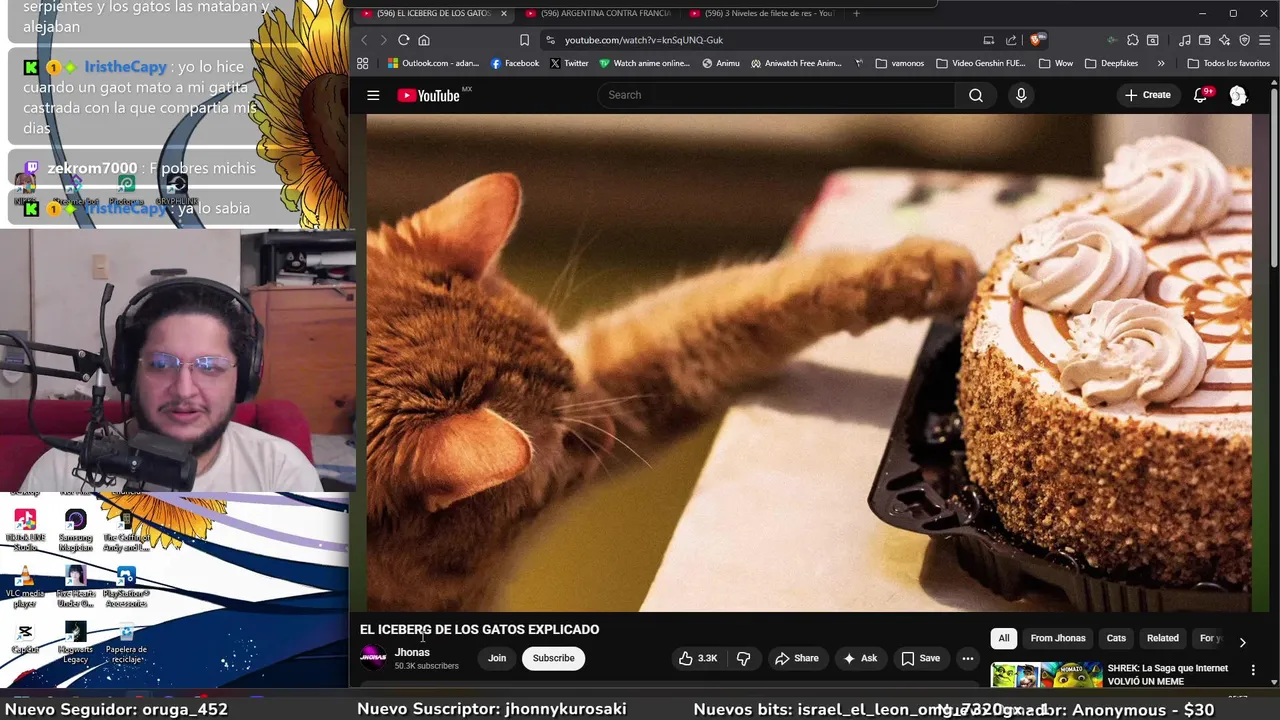1280x720 pixels.
Task: Open the Hogwarts Legacy desktop shortcut
Action: [75, 643]
